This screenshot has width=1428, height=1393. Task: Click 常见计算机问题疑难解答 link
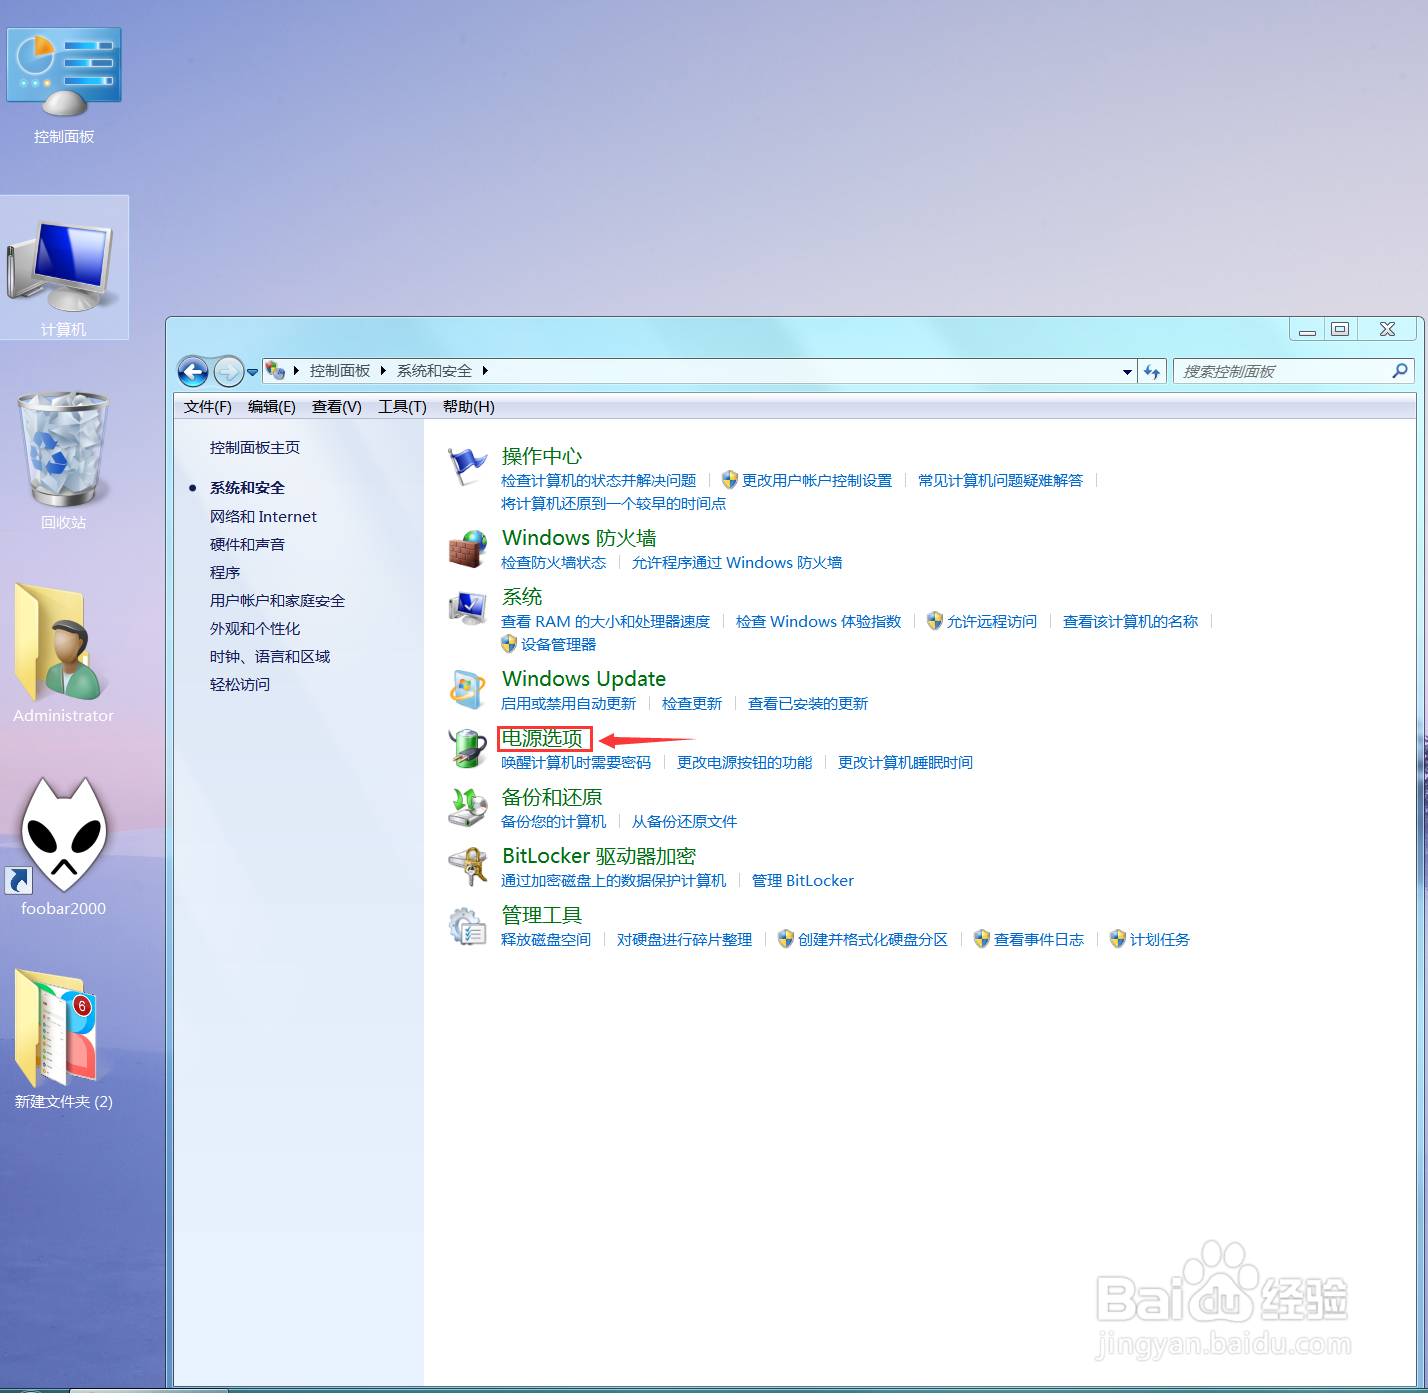[x=1001, y=481]
